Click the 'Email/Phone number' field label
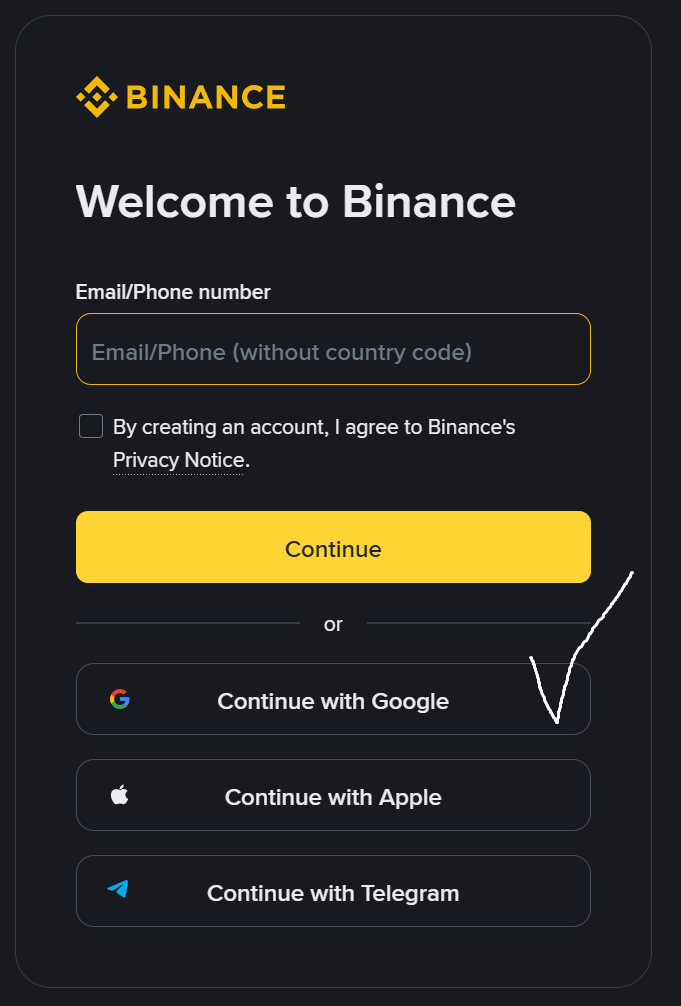The image size is (681, 1006). pos(173,292)
